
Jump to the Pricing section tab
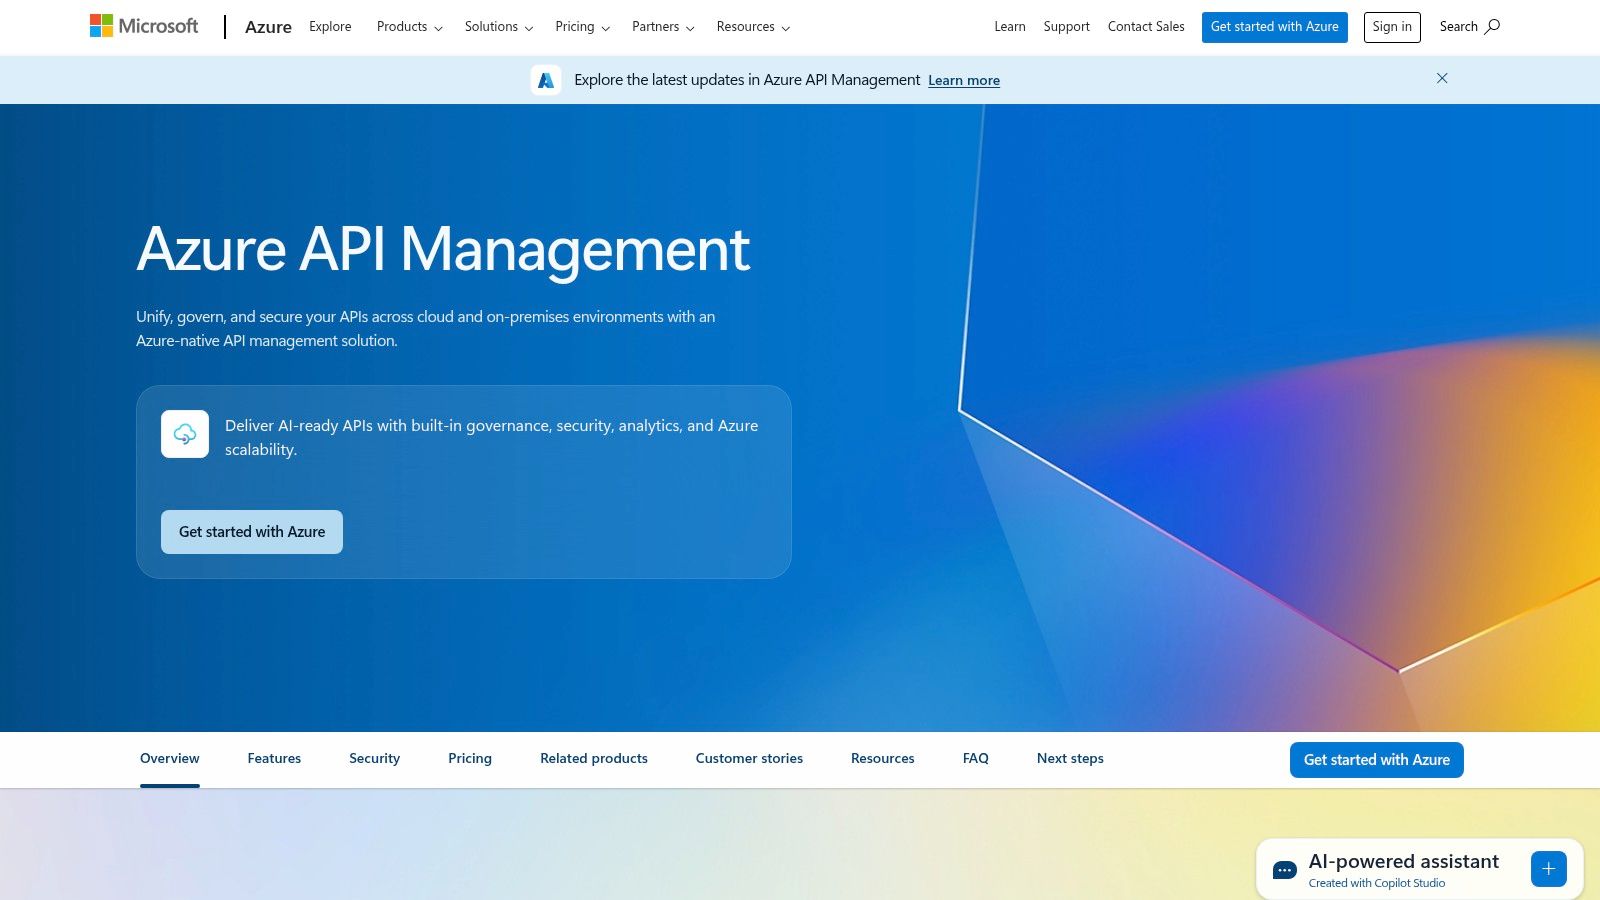click(x=470, y=759)
